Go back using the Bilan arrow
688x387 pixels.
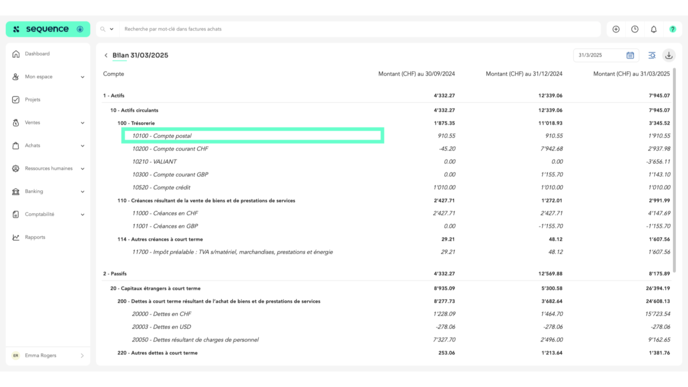[x=106, y=55]
